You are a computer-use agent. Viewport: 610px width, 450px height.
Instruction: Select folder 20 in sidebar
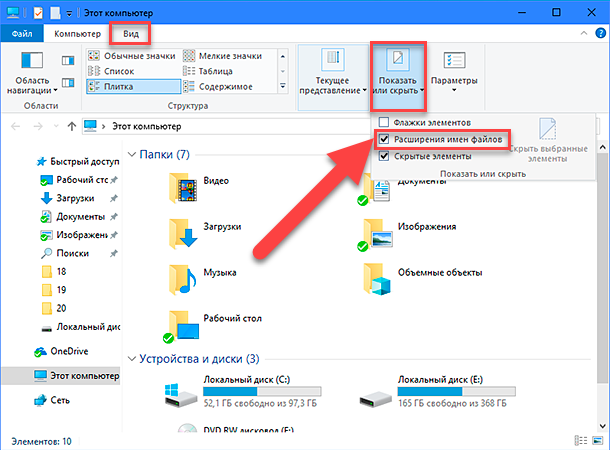click(54, 308)
